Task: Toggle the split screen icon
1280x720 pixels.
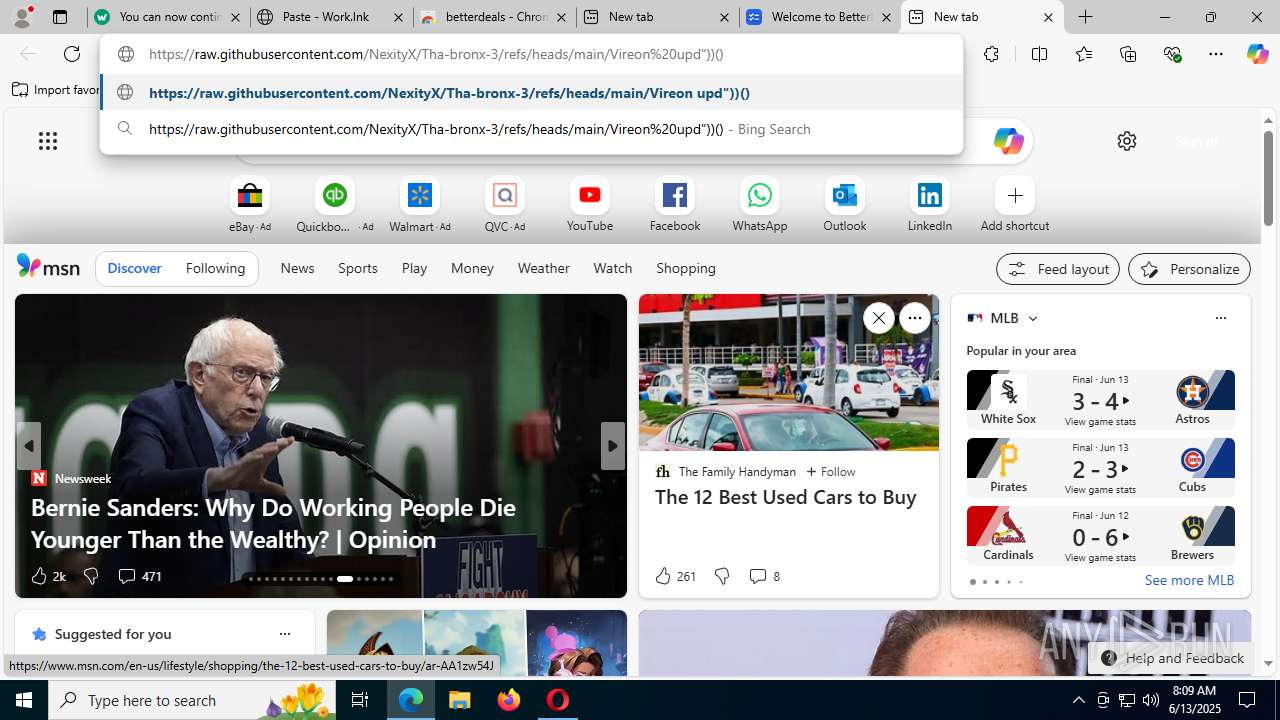Action: 1039,54
